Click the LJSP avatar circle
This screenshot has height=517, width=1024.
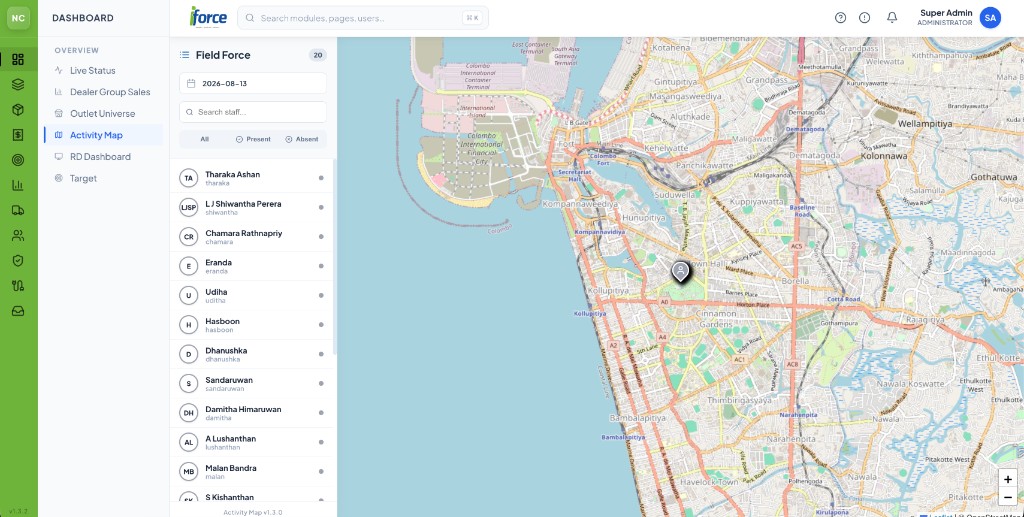[189, 207]
